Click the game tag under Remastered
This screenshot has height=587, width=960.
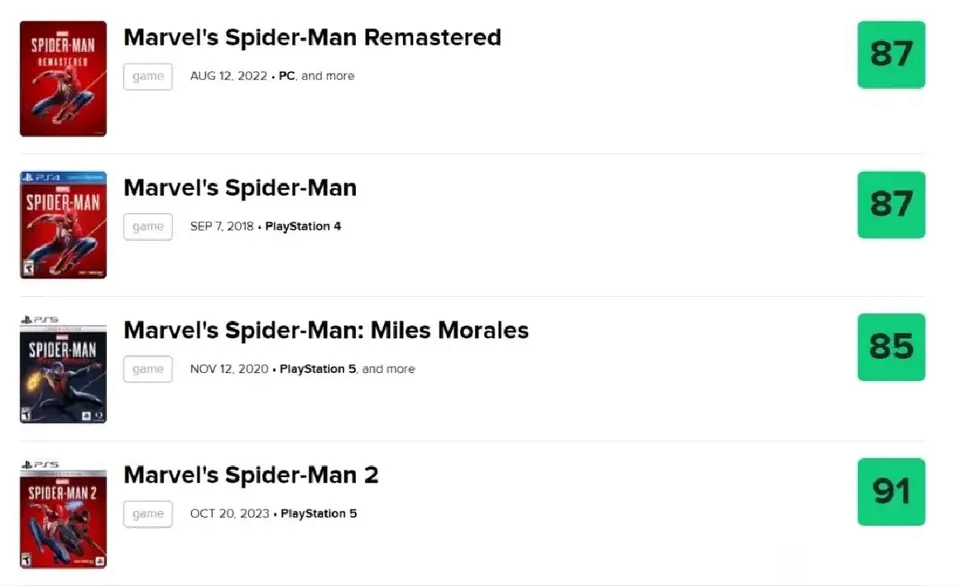point(148,77)
